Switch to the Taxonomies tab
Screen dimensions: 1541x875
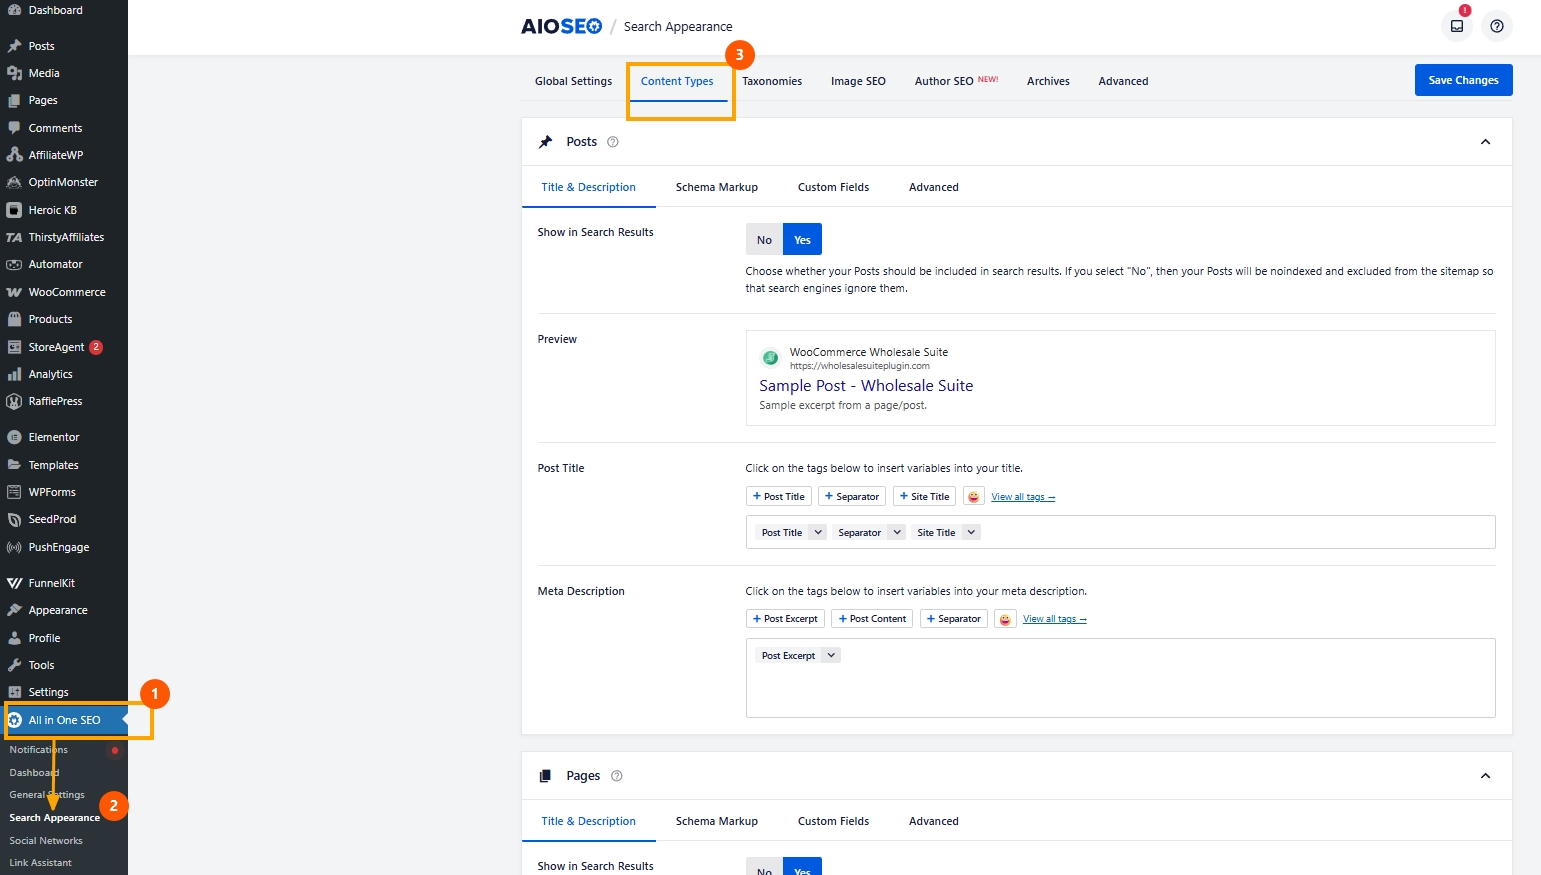tap(771, 81)
